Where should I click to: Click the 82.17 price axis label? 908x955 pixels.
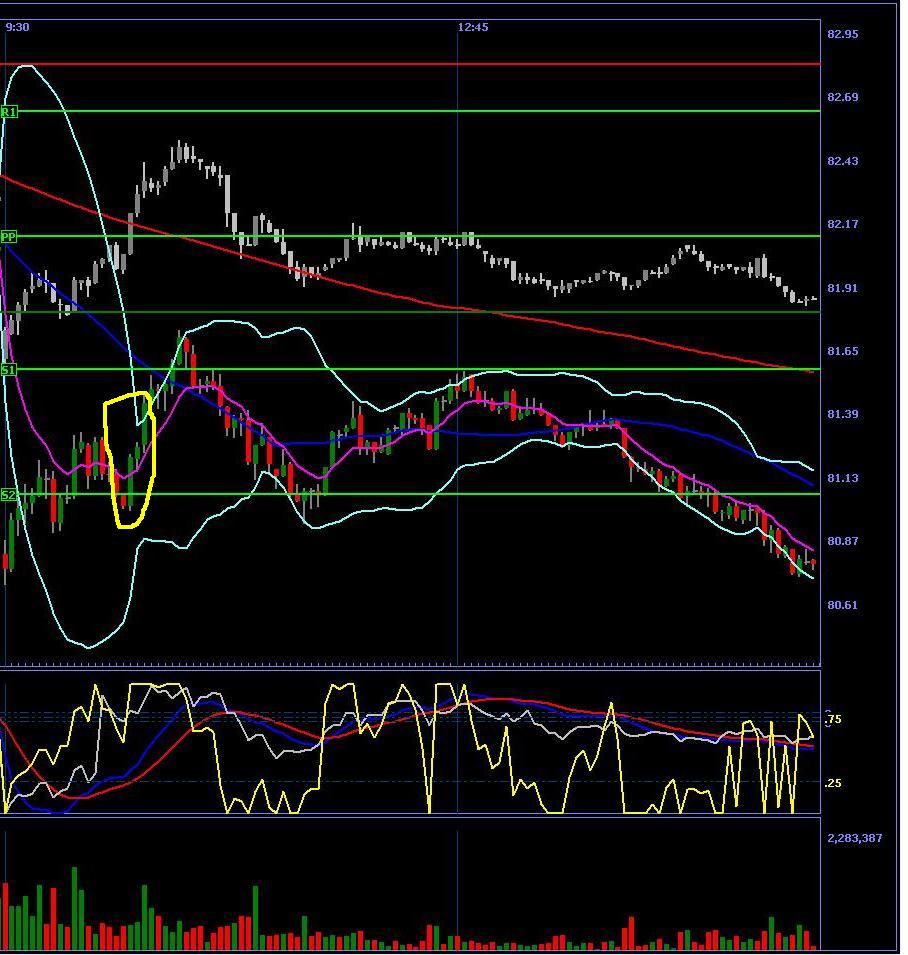(x=843, y=224)
